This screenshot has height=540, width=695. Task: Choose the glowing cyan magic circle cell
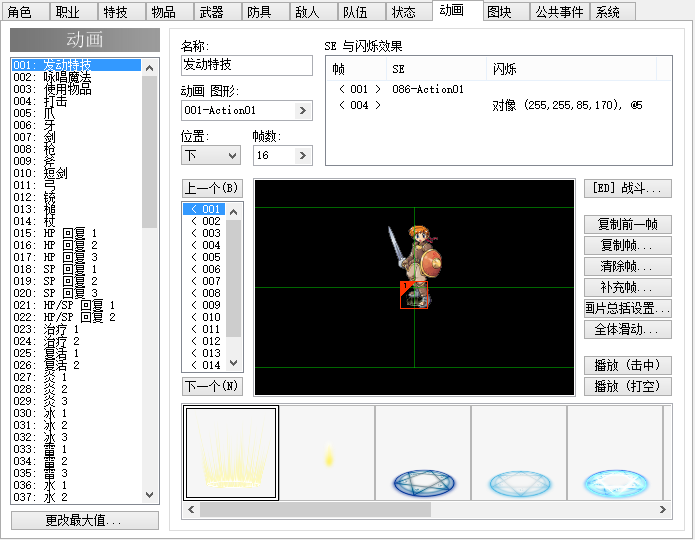[x=615, y=453]
